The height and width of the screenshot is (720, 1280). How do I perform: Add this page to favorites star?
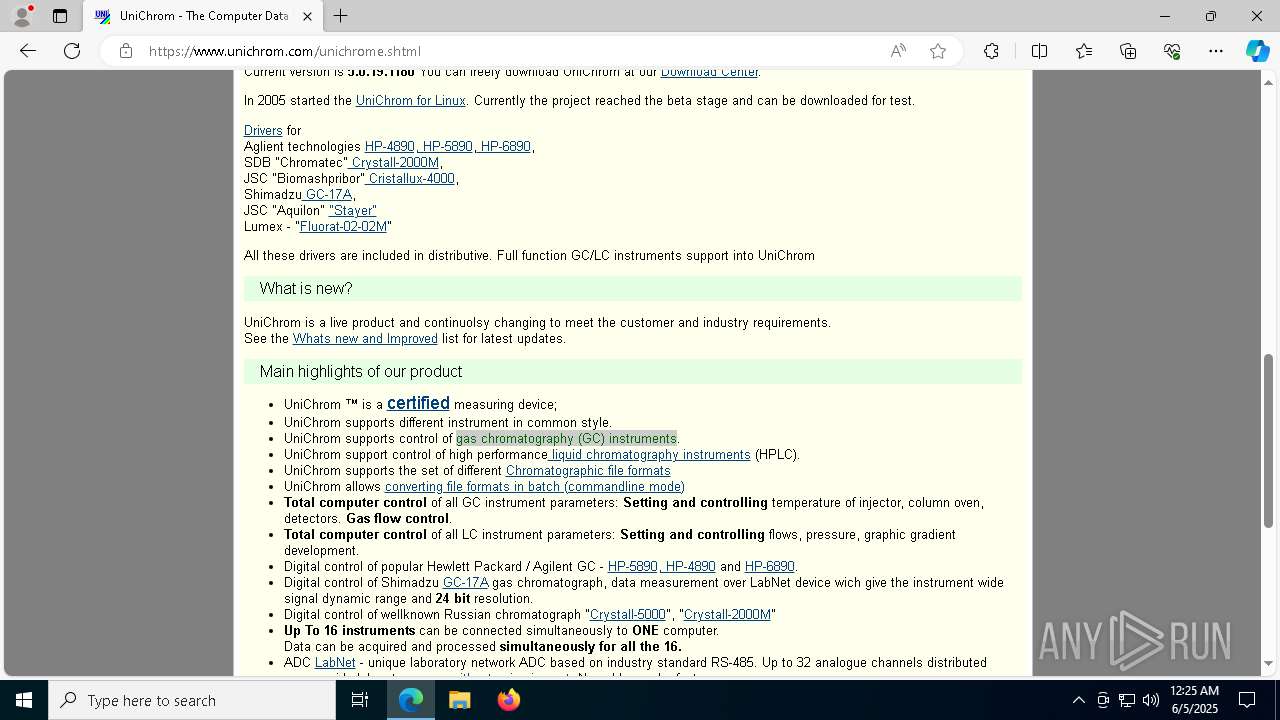[938, 51]
